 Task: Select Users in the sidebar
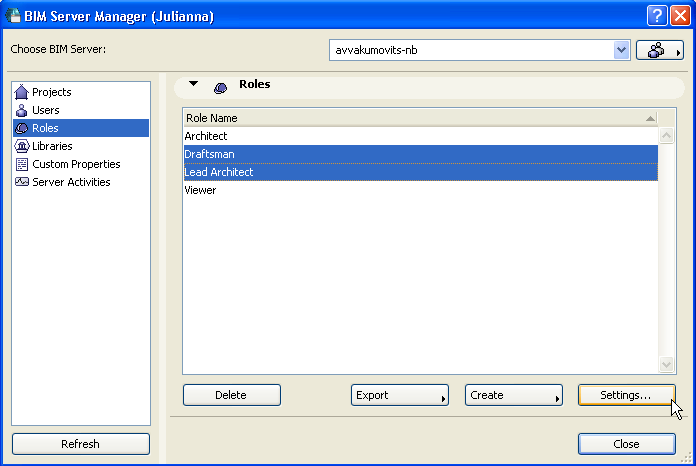tap(81, 110)
